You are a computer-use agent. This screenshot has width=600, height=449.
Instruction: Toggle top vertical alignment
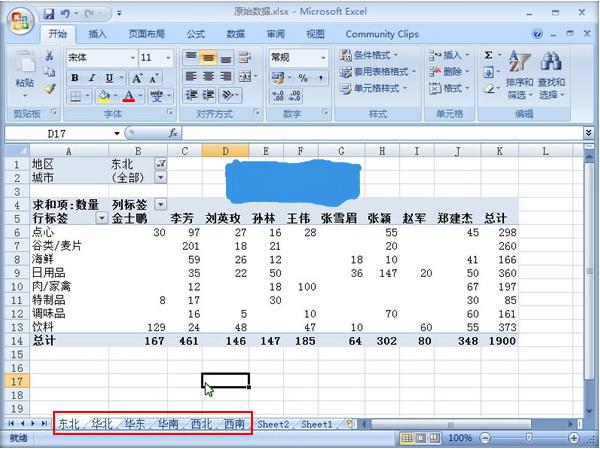pyautogui.click(x=191, y=57)
